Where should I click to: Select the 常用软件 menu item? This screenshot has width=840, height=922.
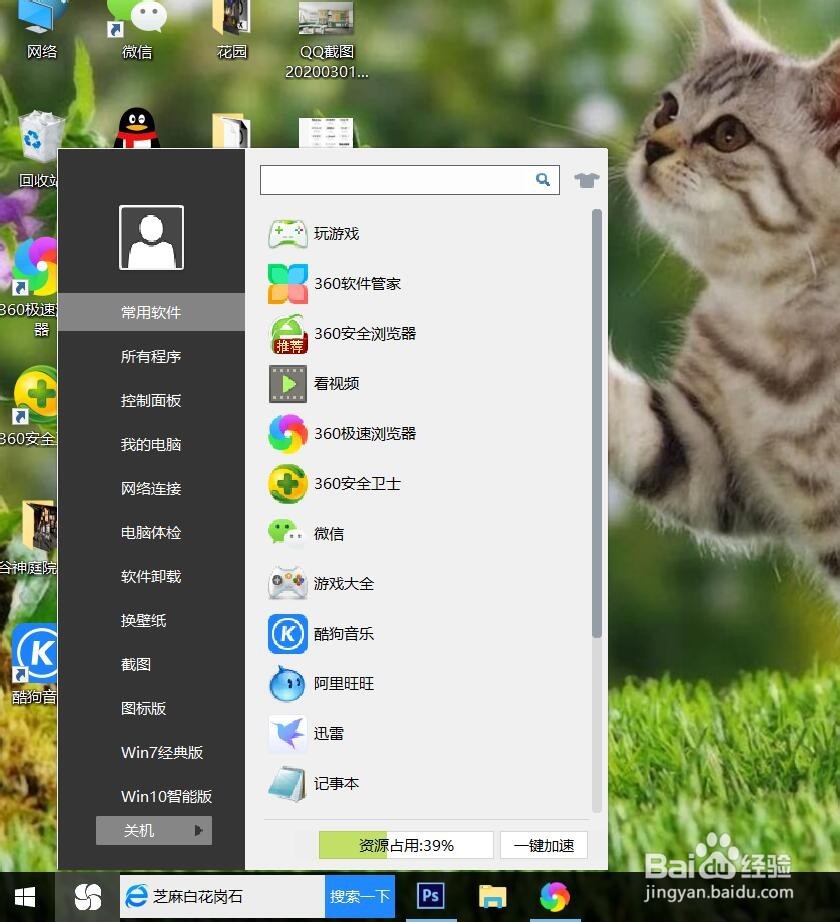click(151, 312)
